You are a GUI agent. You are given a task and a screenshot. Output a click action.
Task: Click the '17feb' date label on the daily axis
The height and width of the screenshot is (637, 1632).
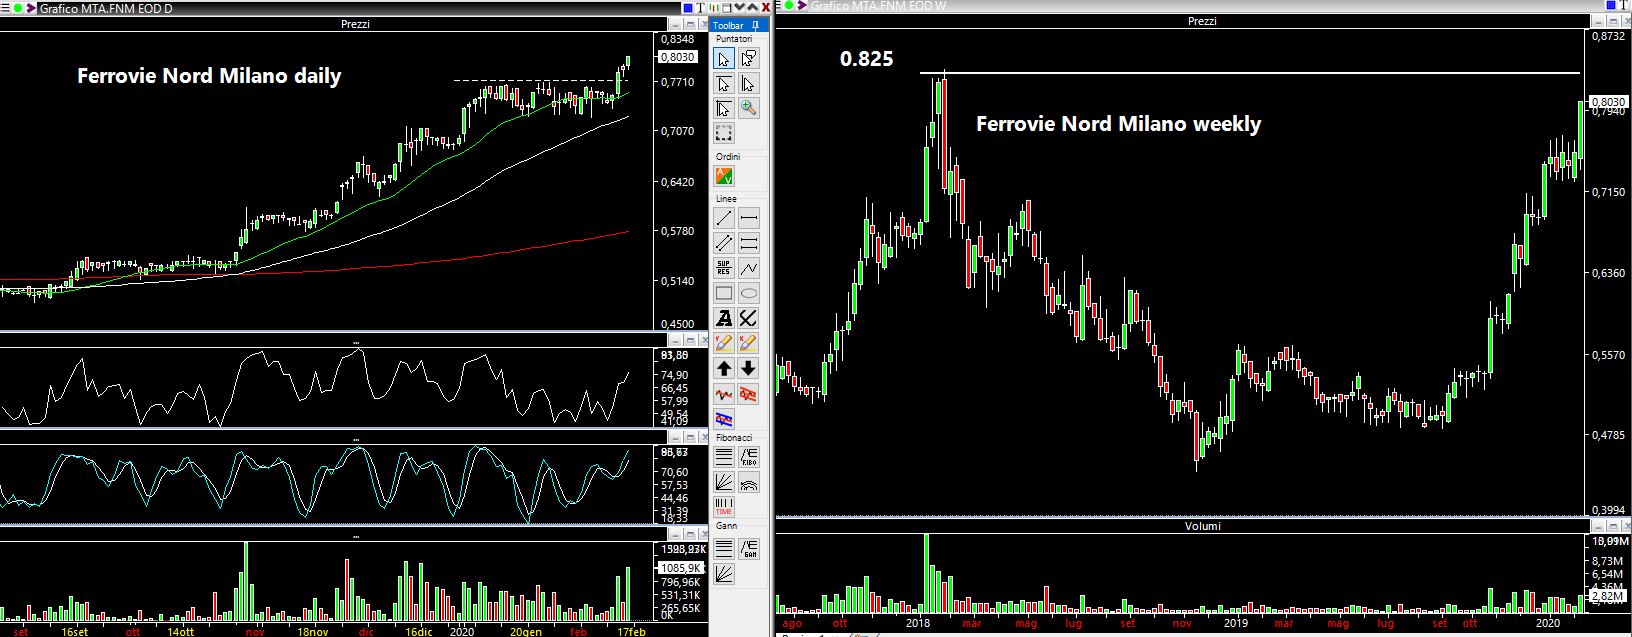point(630,631)
